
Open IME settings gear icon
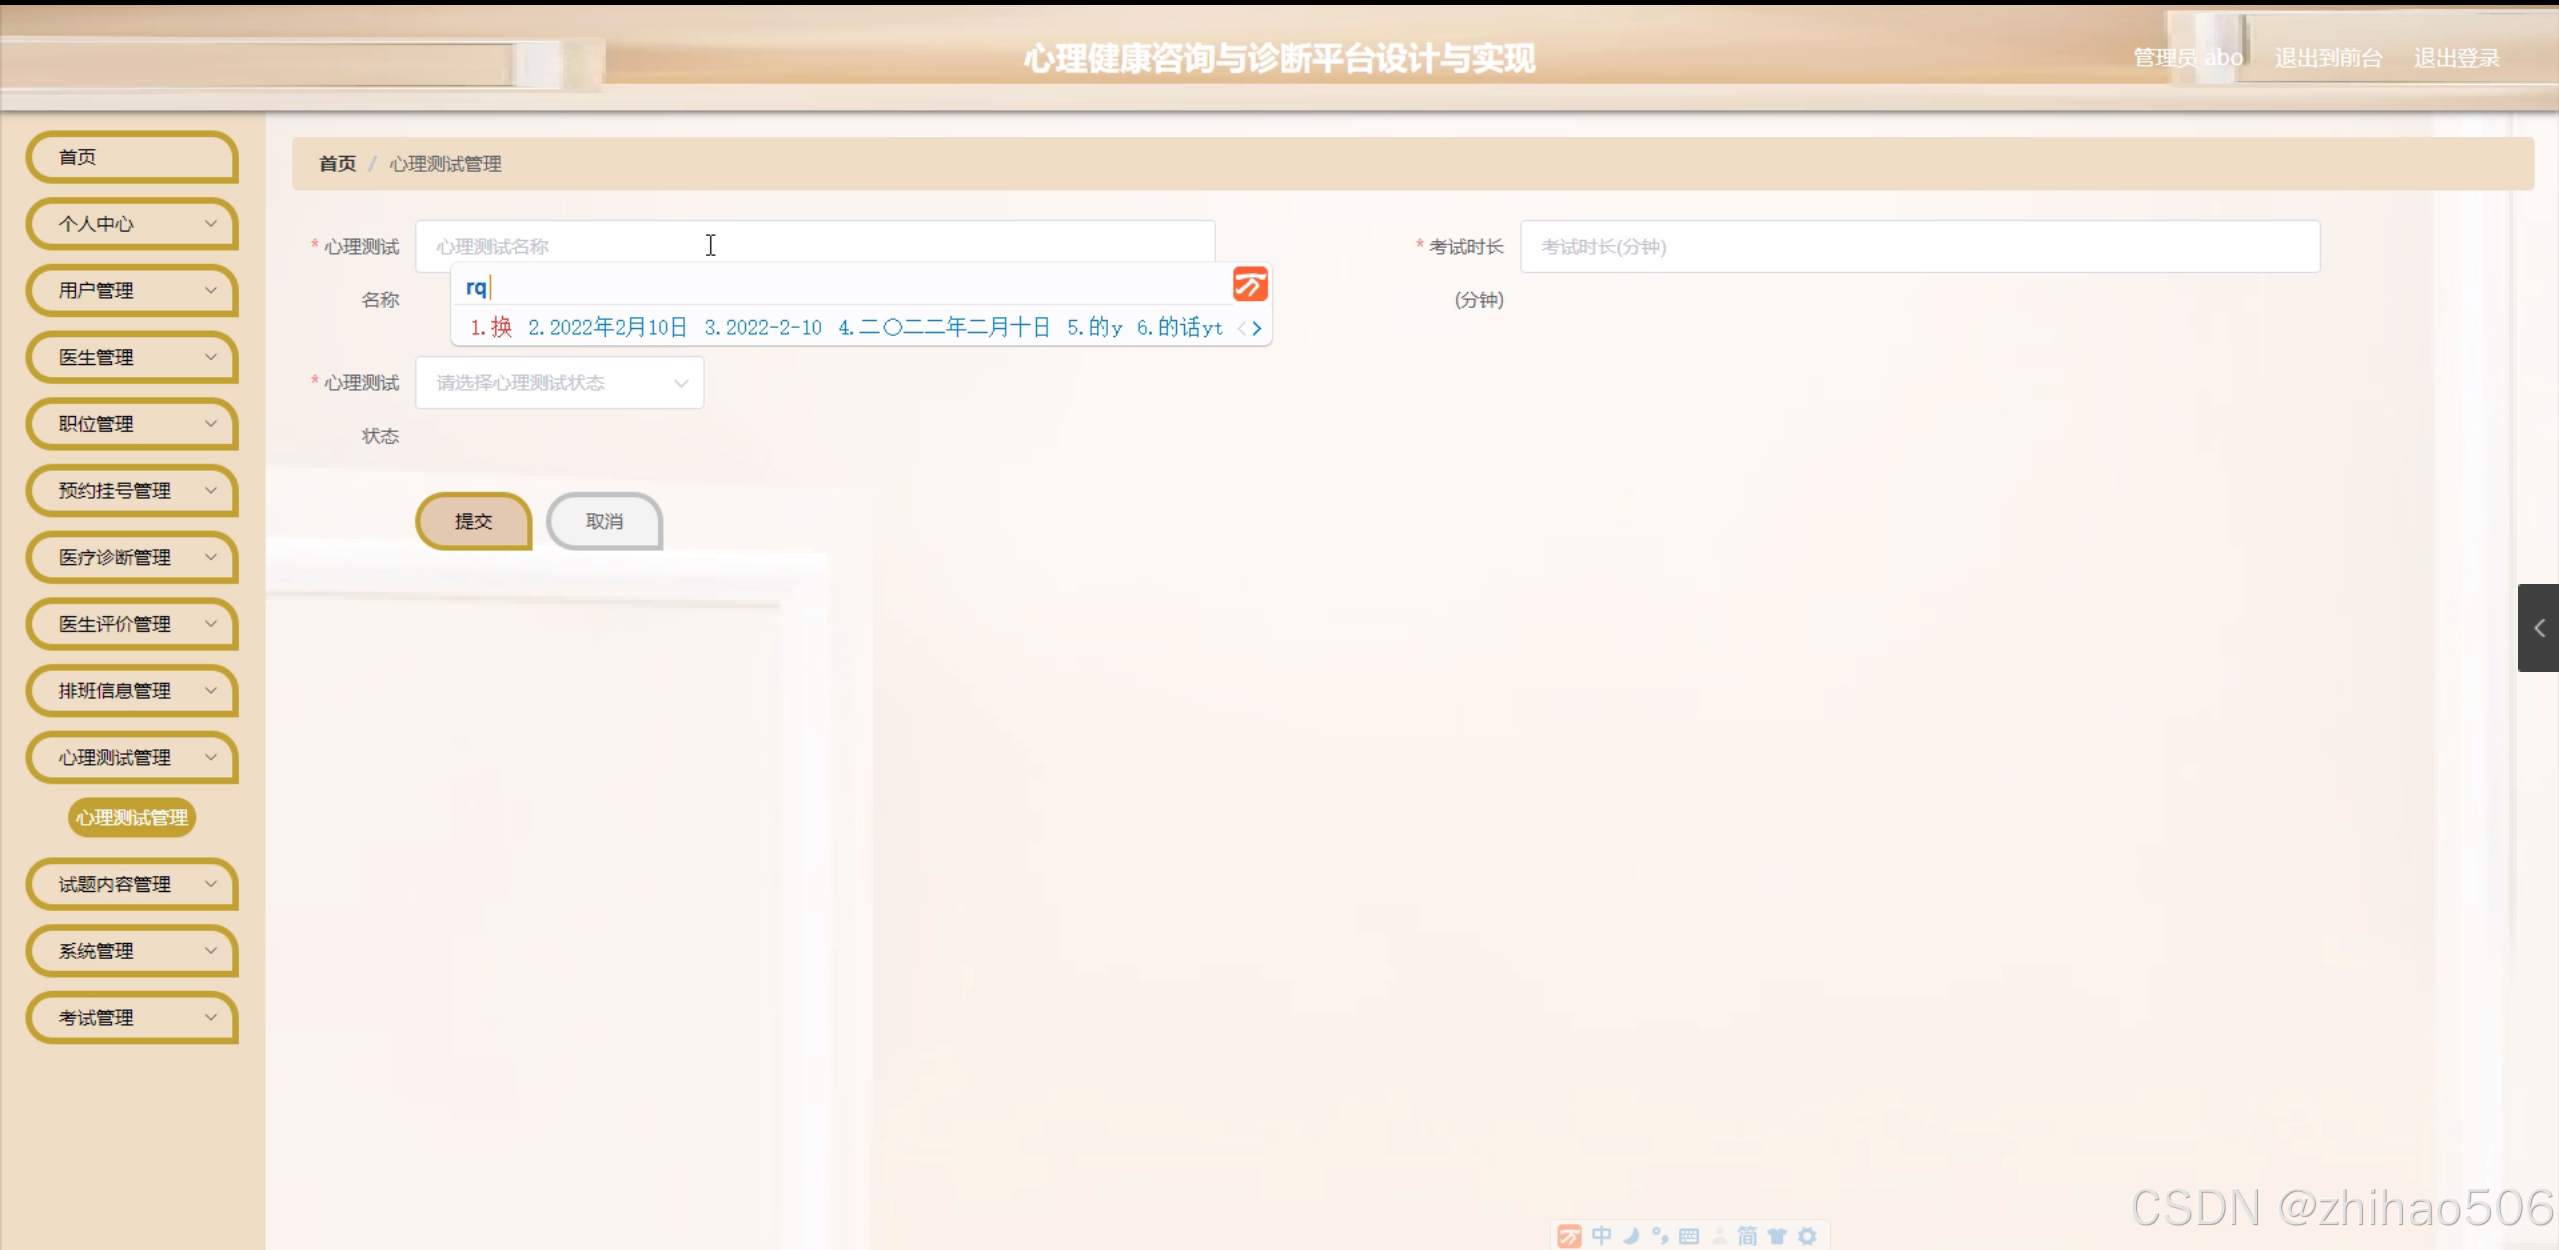(x=1807, y=1236)
